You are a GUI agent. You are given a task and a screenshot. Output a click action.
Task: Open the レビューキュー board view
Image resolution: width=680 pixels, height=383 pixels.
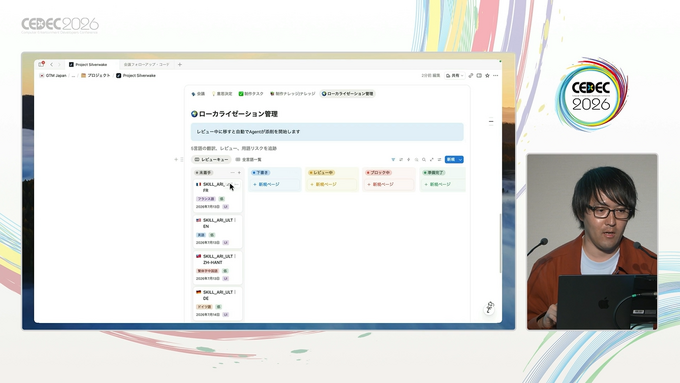click(x=211, y=160)
